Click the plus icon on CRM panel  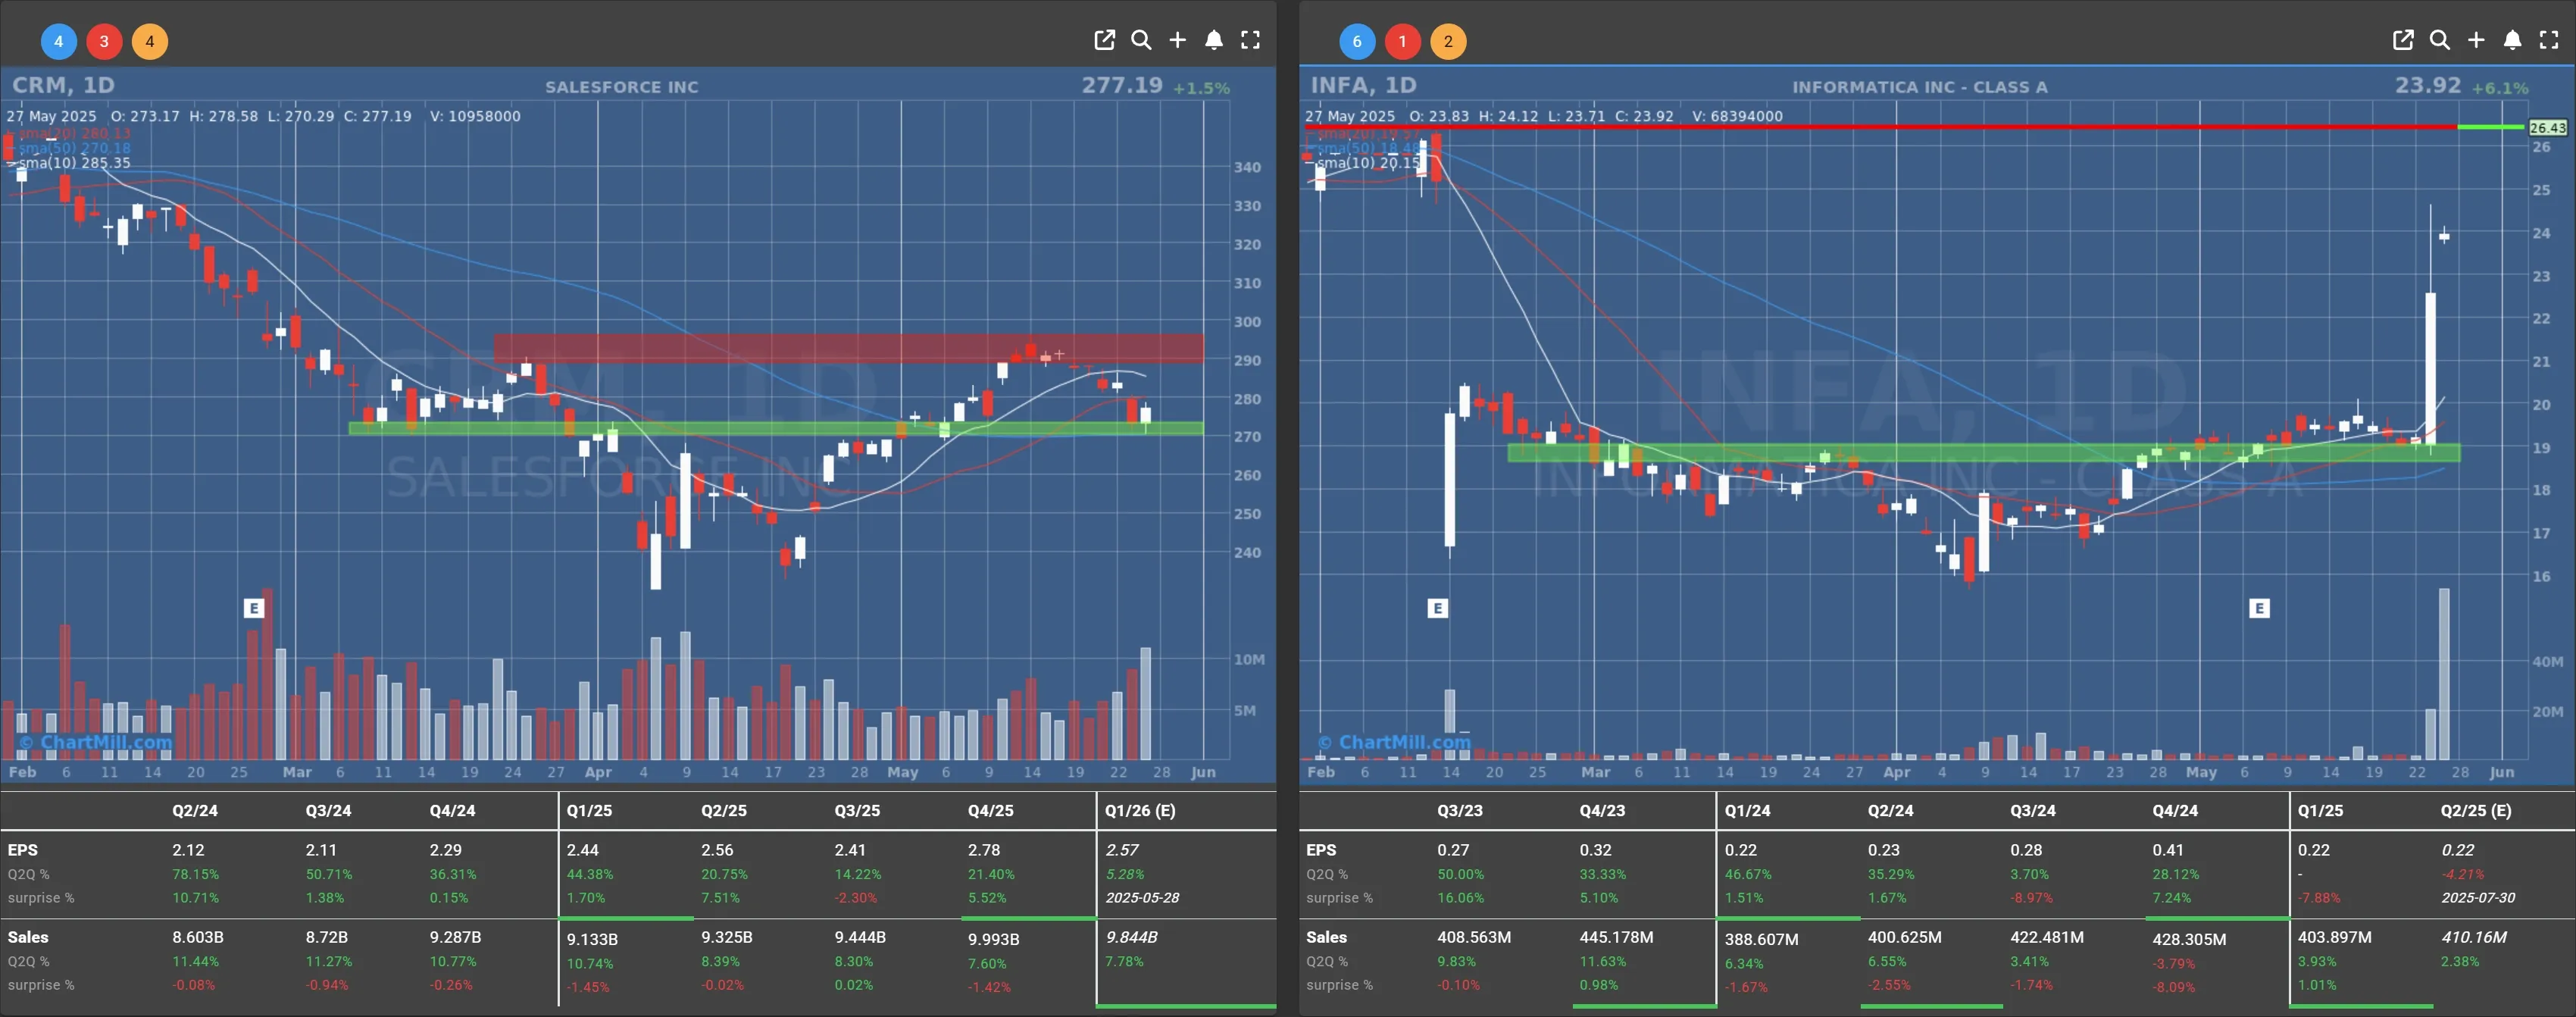[x=1178, y=40]
